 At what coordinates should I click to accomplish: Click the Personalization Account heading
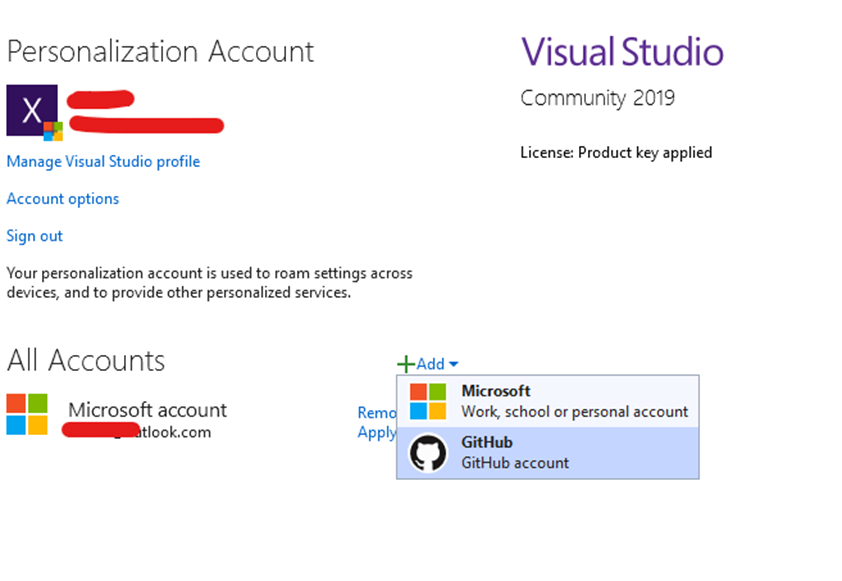[160, 52]
